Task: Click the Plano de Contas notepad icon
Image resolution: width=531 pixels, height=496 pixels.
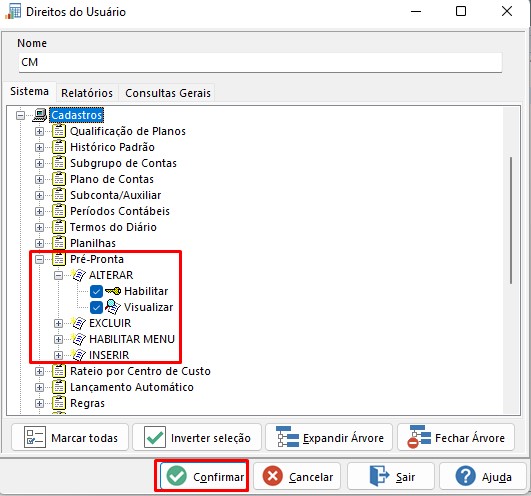Action: click(x=59, y=179)
